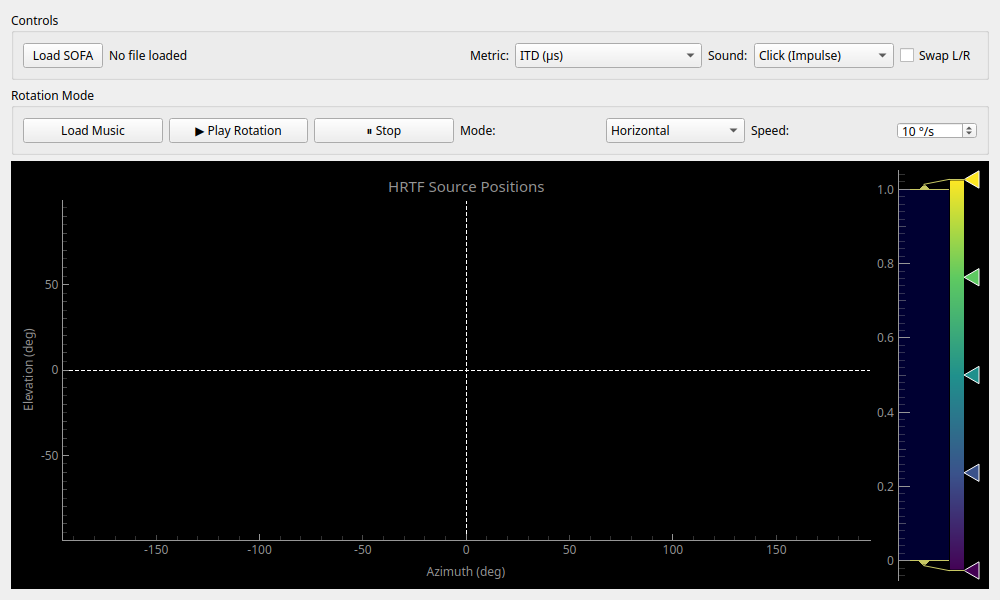Select the green gradient tick marker
1000x600 pixels.
(x=971, y=277)
